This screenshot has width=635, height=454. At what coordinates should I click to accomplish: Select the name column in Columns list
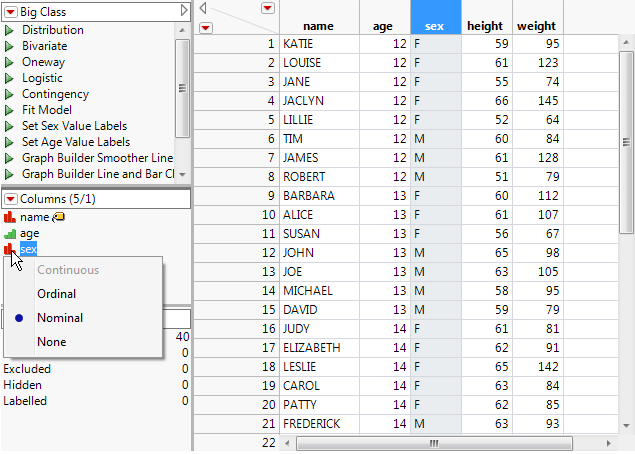tap(34, 217)
